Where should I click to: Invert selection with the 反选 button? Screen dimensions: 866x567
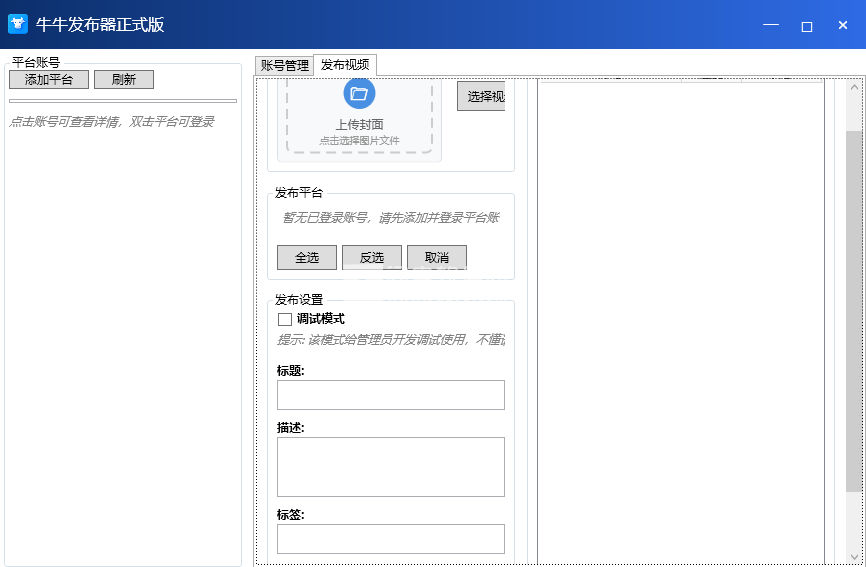(371, 258)
